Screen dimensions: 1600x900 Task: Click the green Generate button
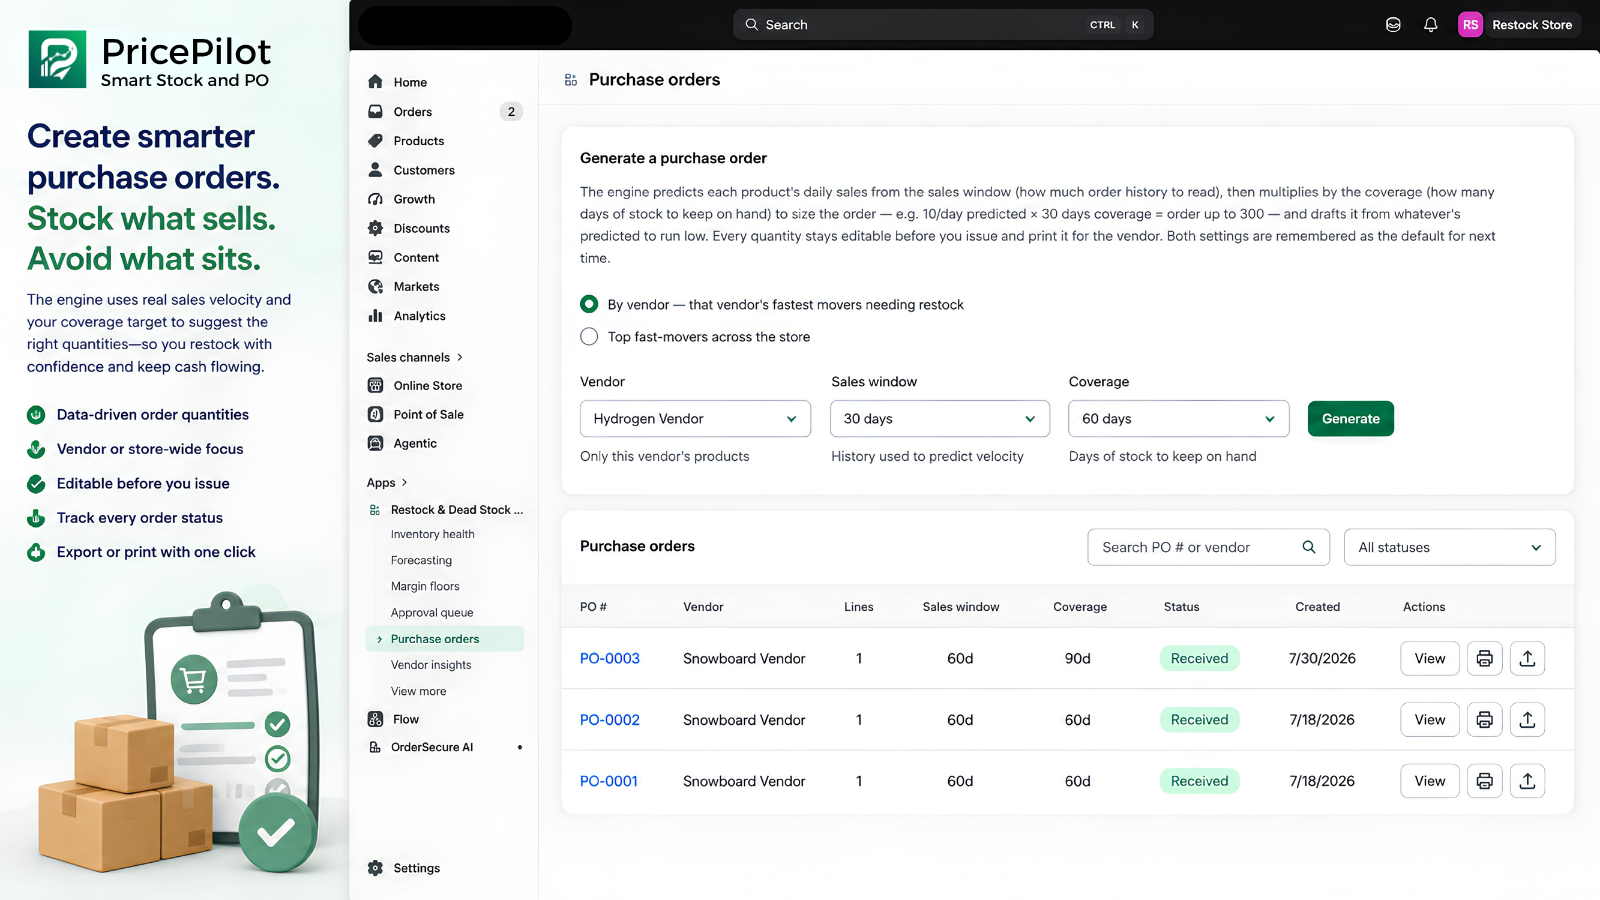click(1351, 419)
